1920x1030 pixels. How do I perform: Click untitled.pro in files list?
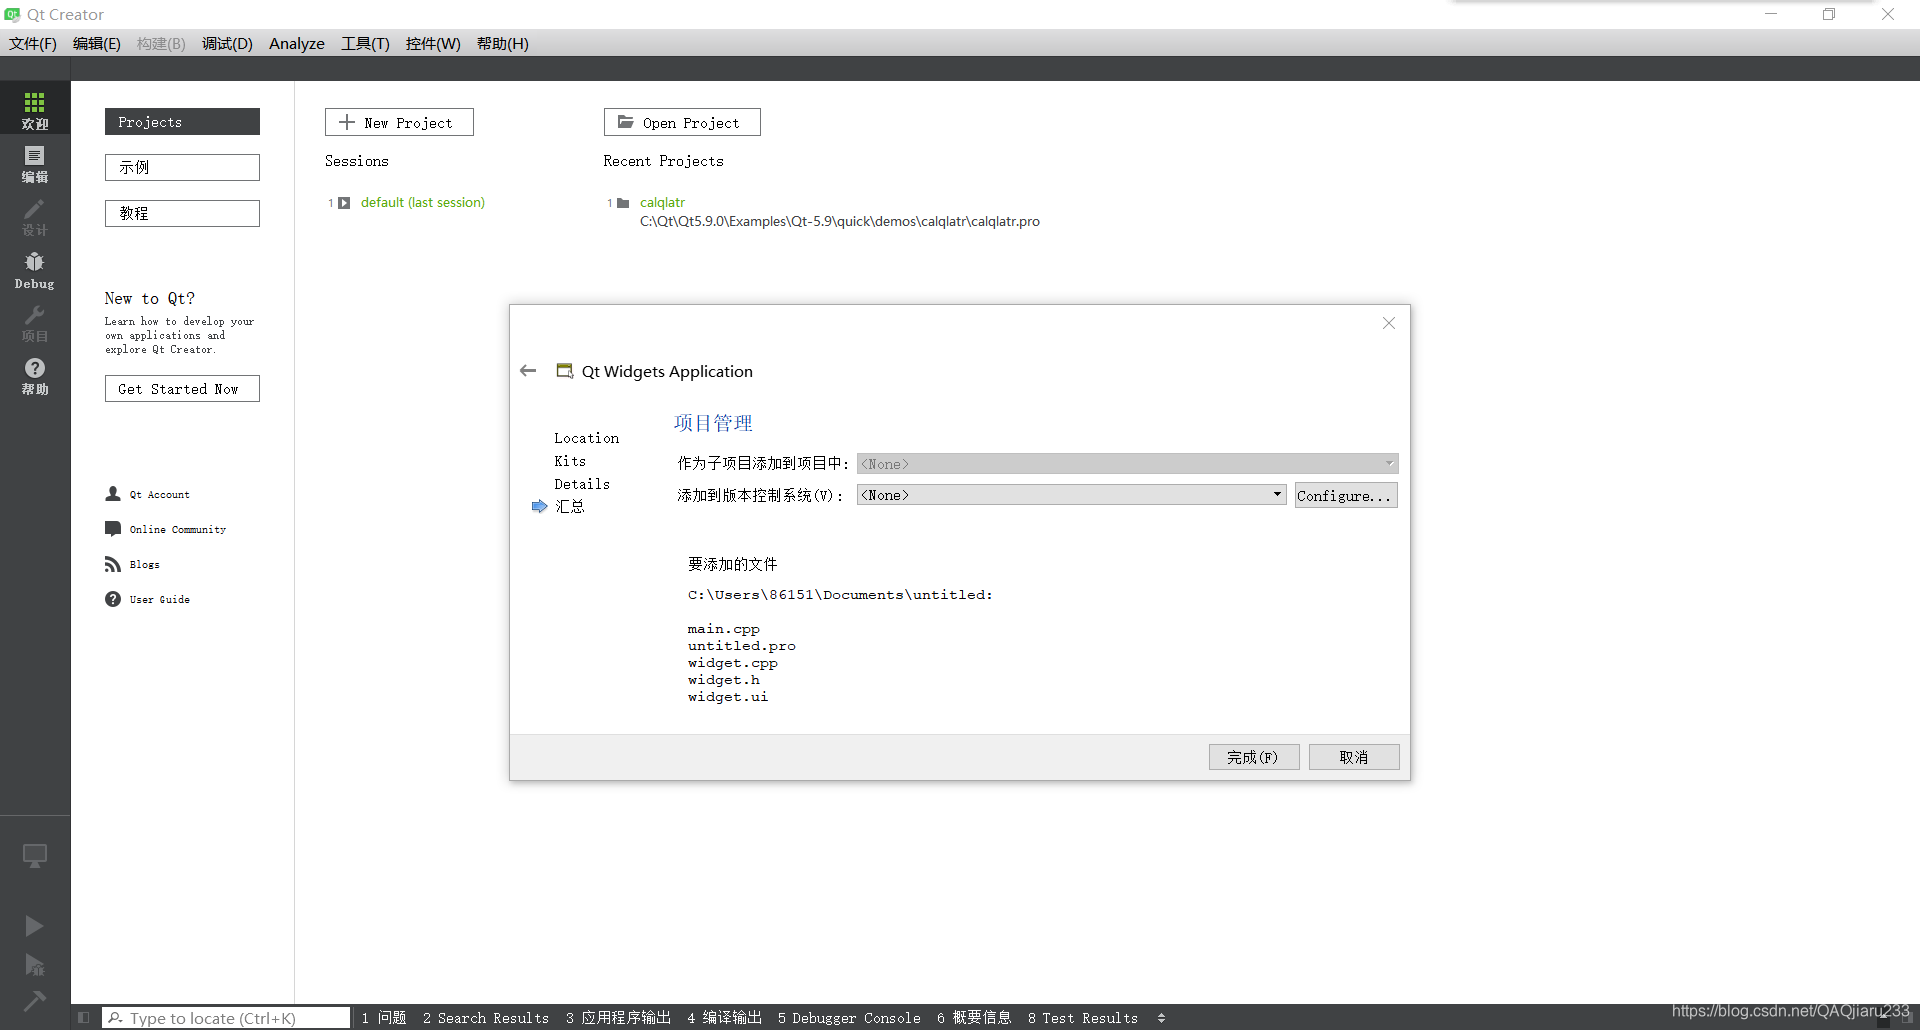(742, 646)
